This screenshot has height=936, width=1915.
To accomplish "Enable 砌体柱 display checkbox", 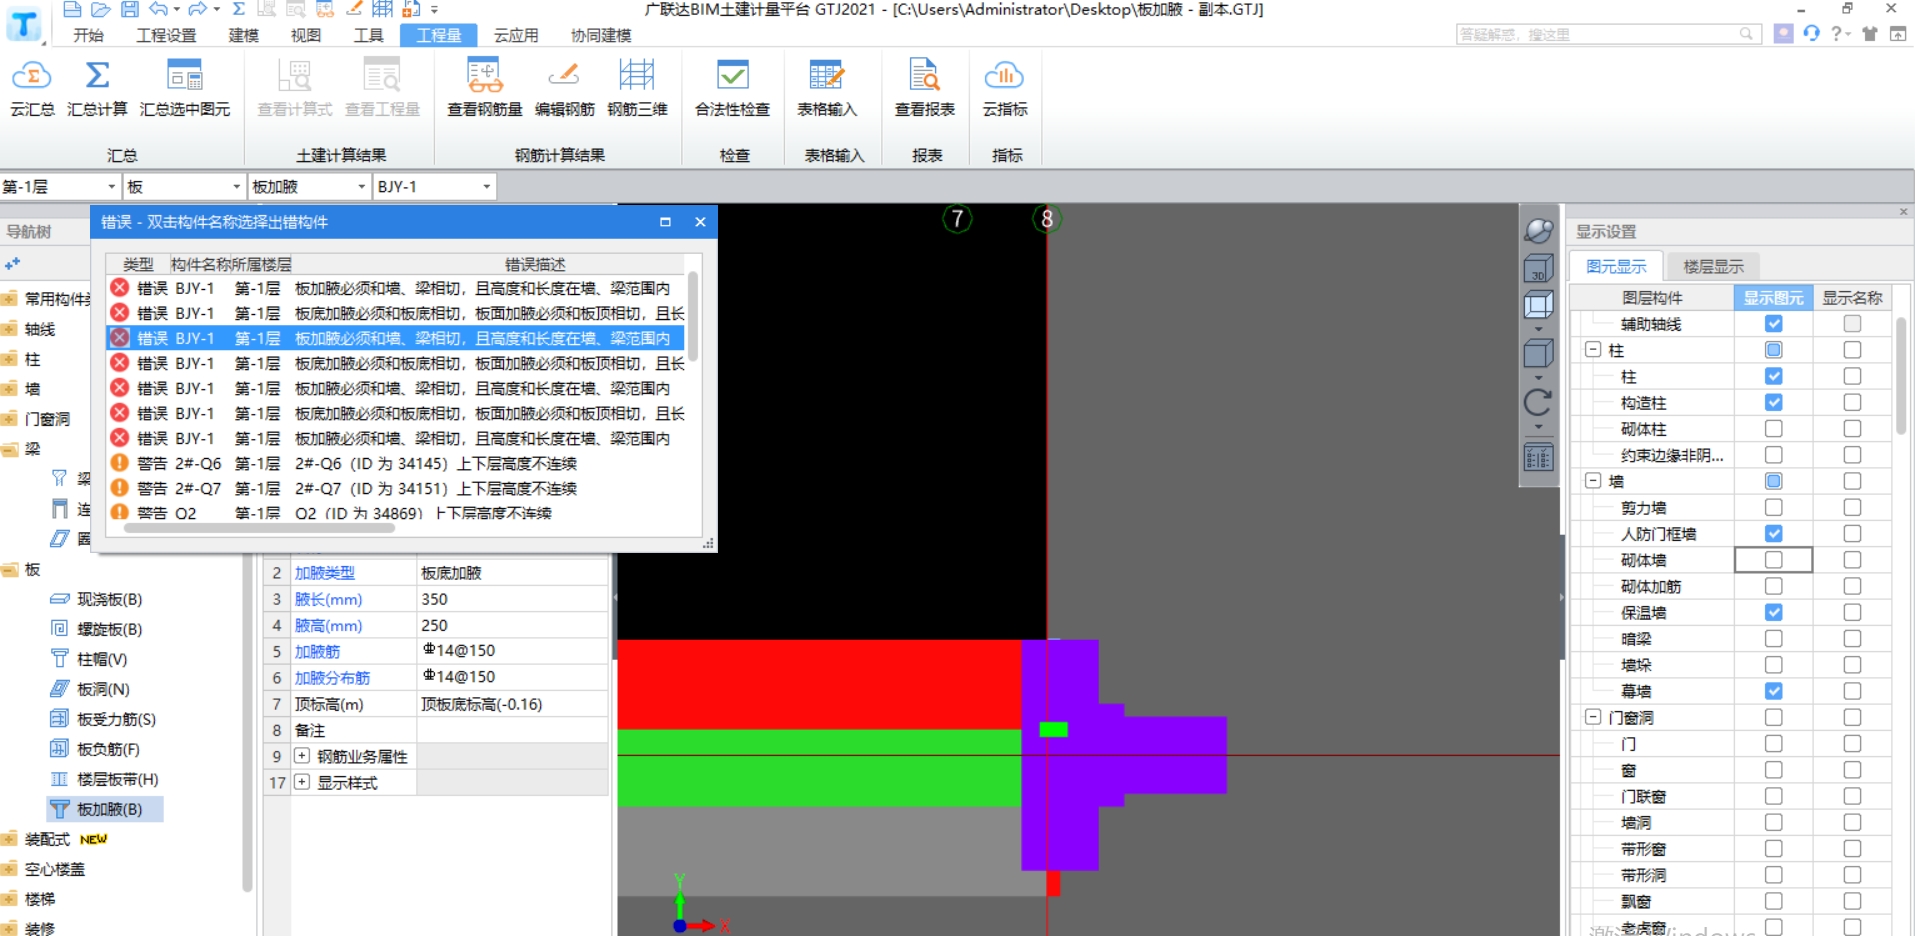I will coord(1773,429).
